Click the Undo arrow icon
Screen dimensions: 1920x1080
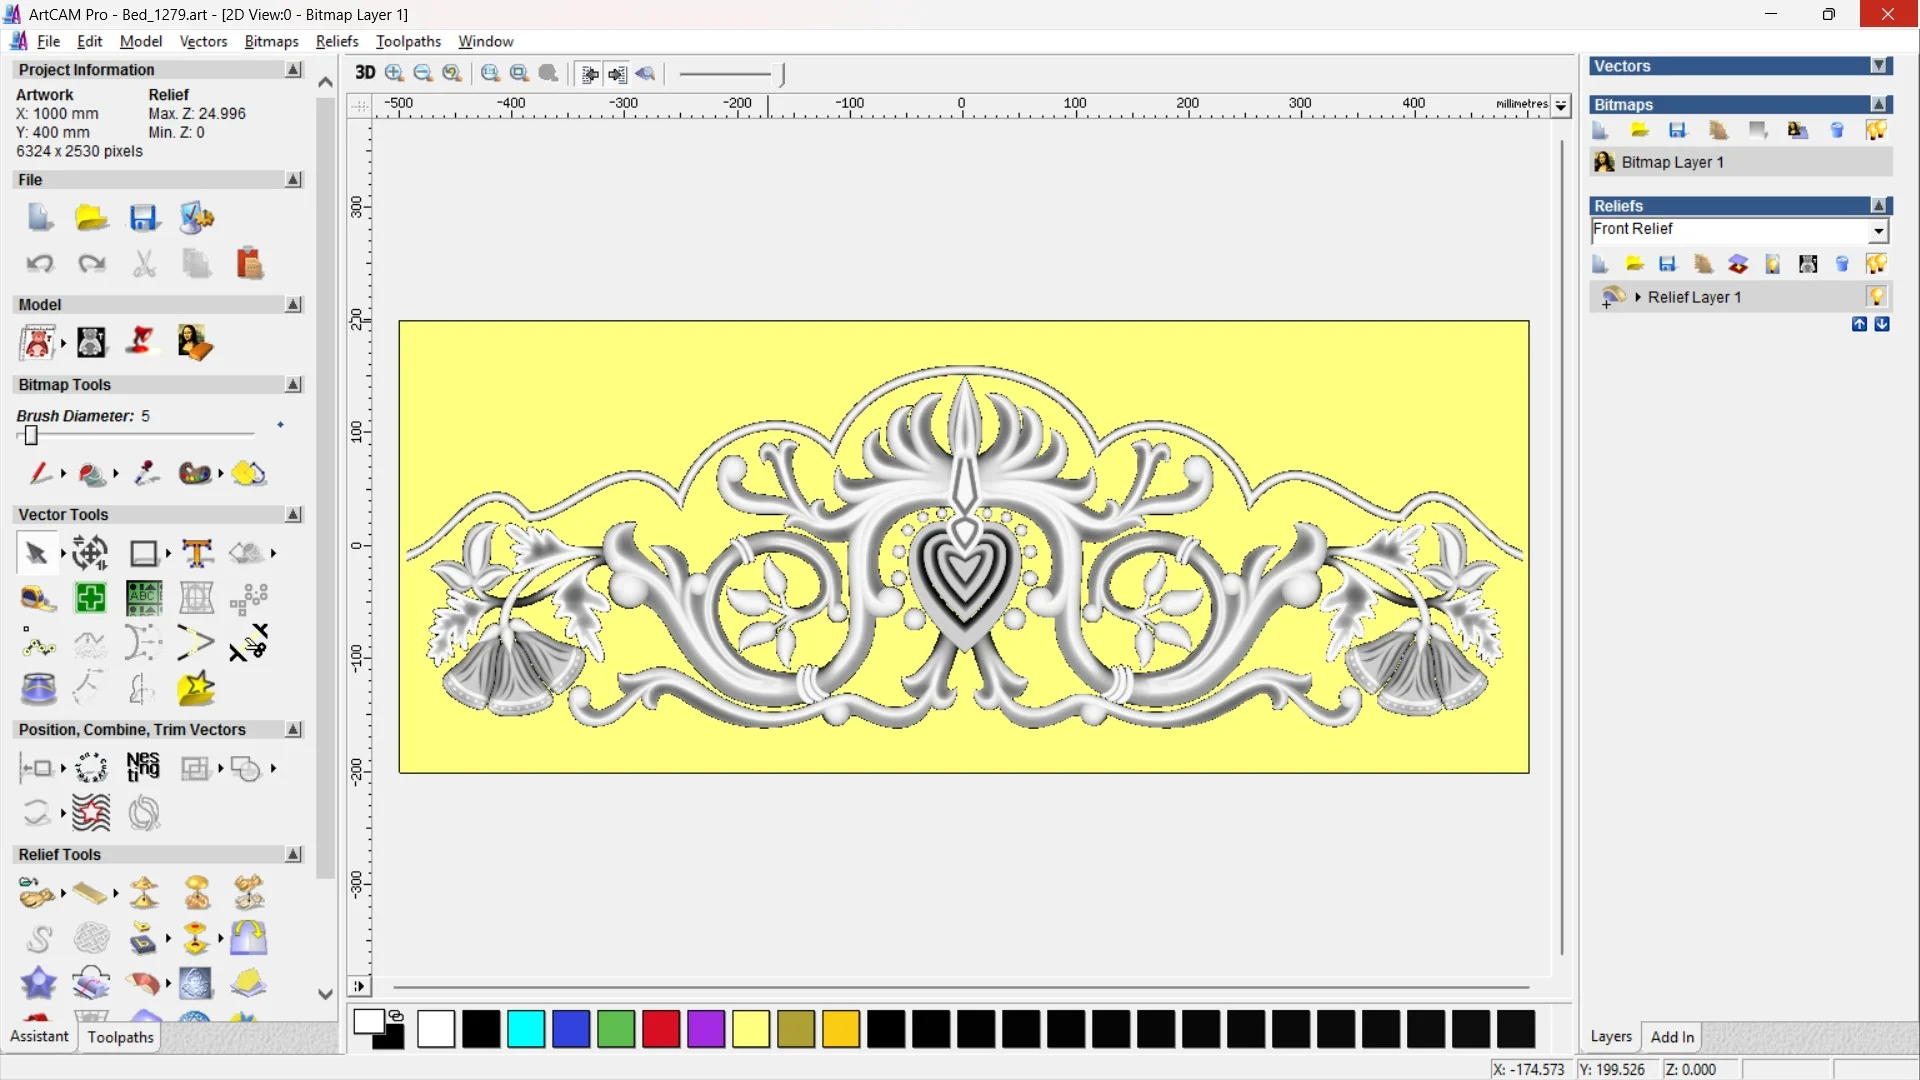tap(40, 264)
